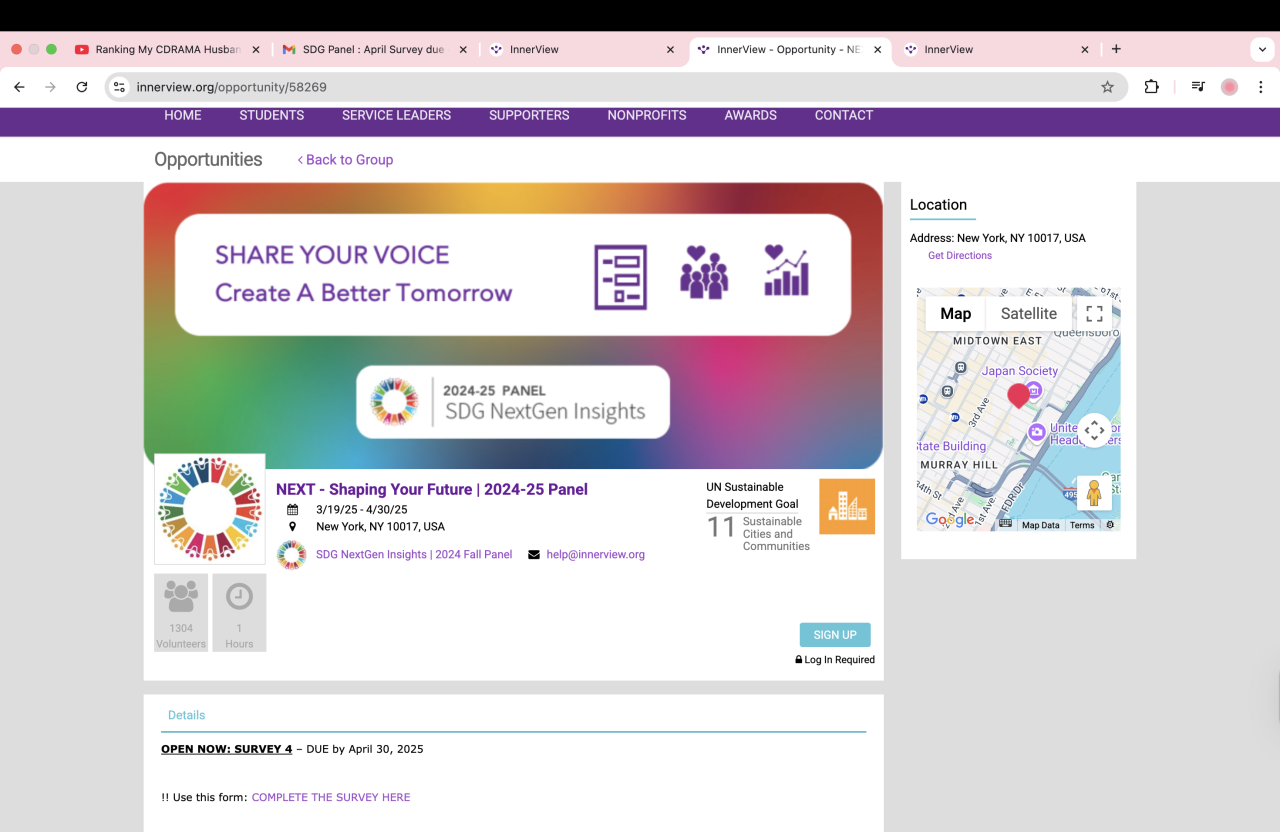This screenshot has height=832, width=1280.
Task: Open SDG NextGen Insights 2024 Fall Panel link
Action: click(414, 555)
